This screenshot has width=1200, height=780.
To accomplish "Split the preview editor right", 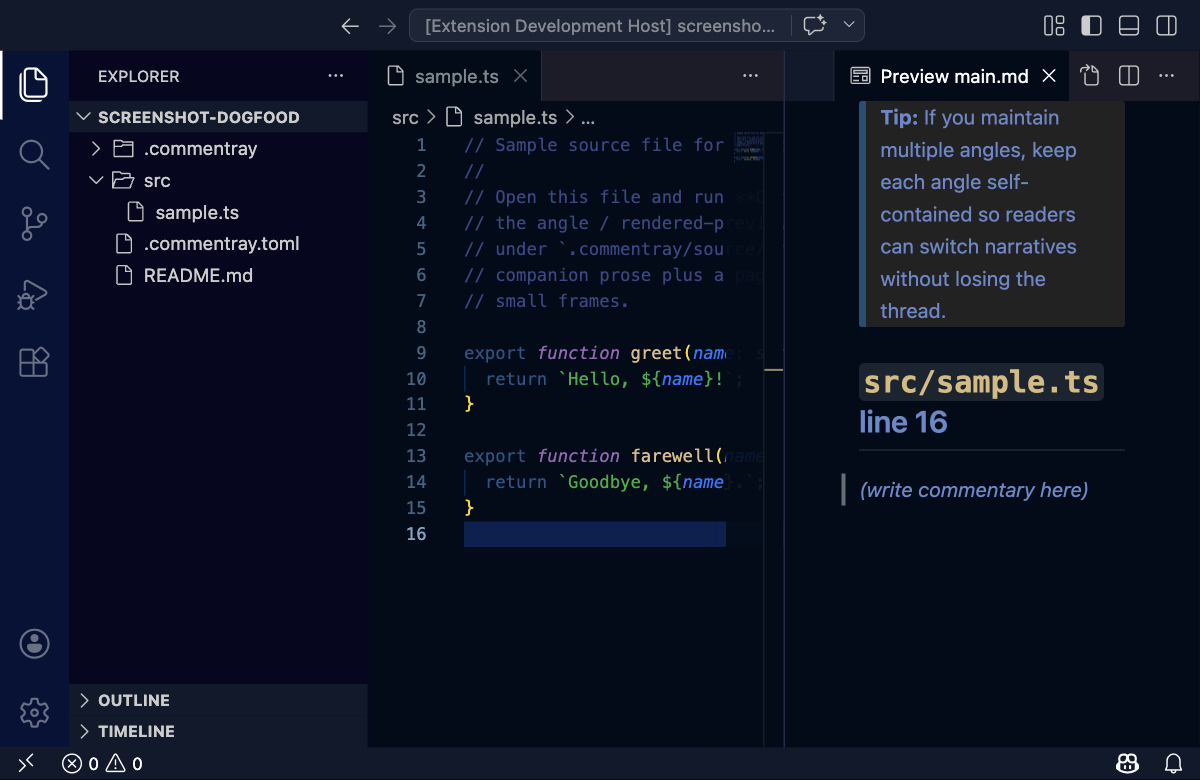I will [1128, 76].
